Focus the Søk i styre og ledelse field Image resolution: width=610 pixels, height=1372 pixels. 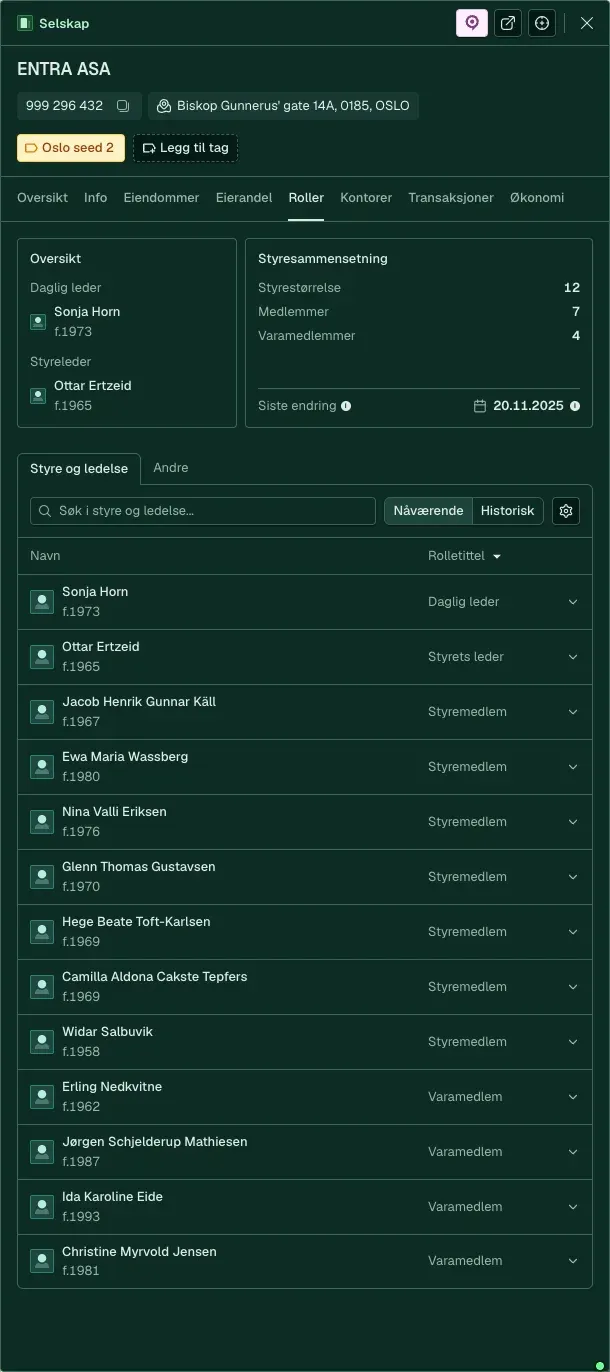point(203,511)
